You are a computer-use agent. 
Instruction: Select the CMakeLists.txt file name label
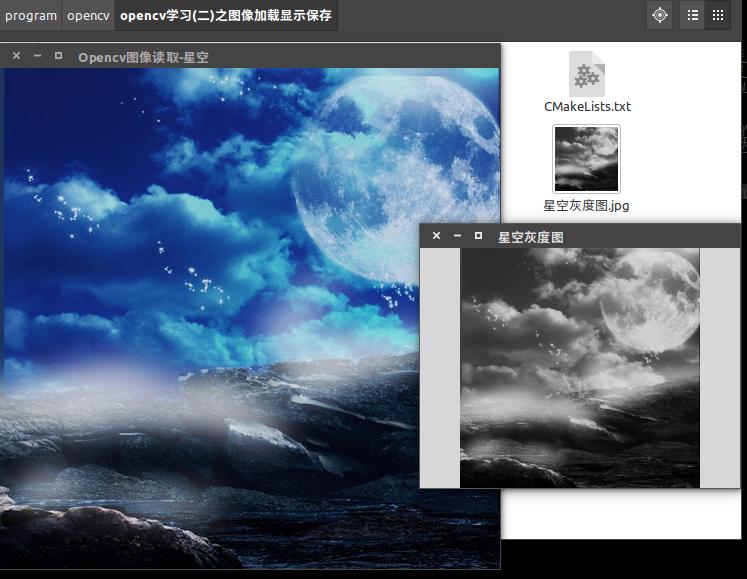coord(587,106)
